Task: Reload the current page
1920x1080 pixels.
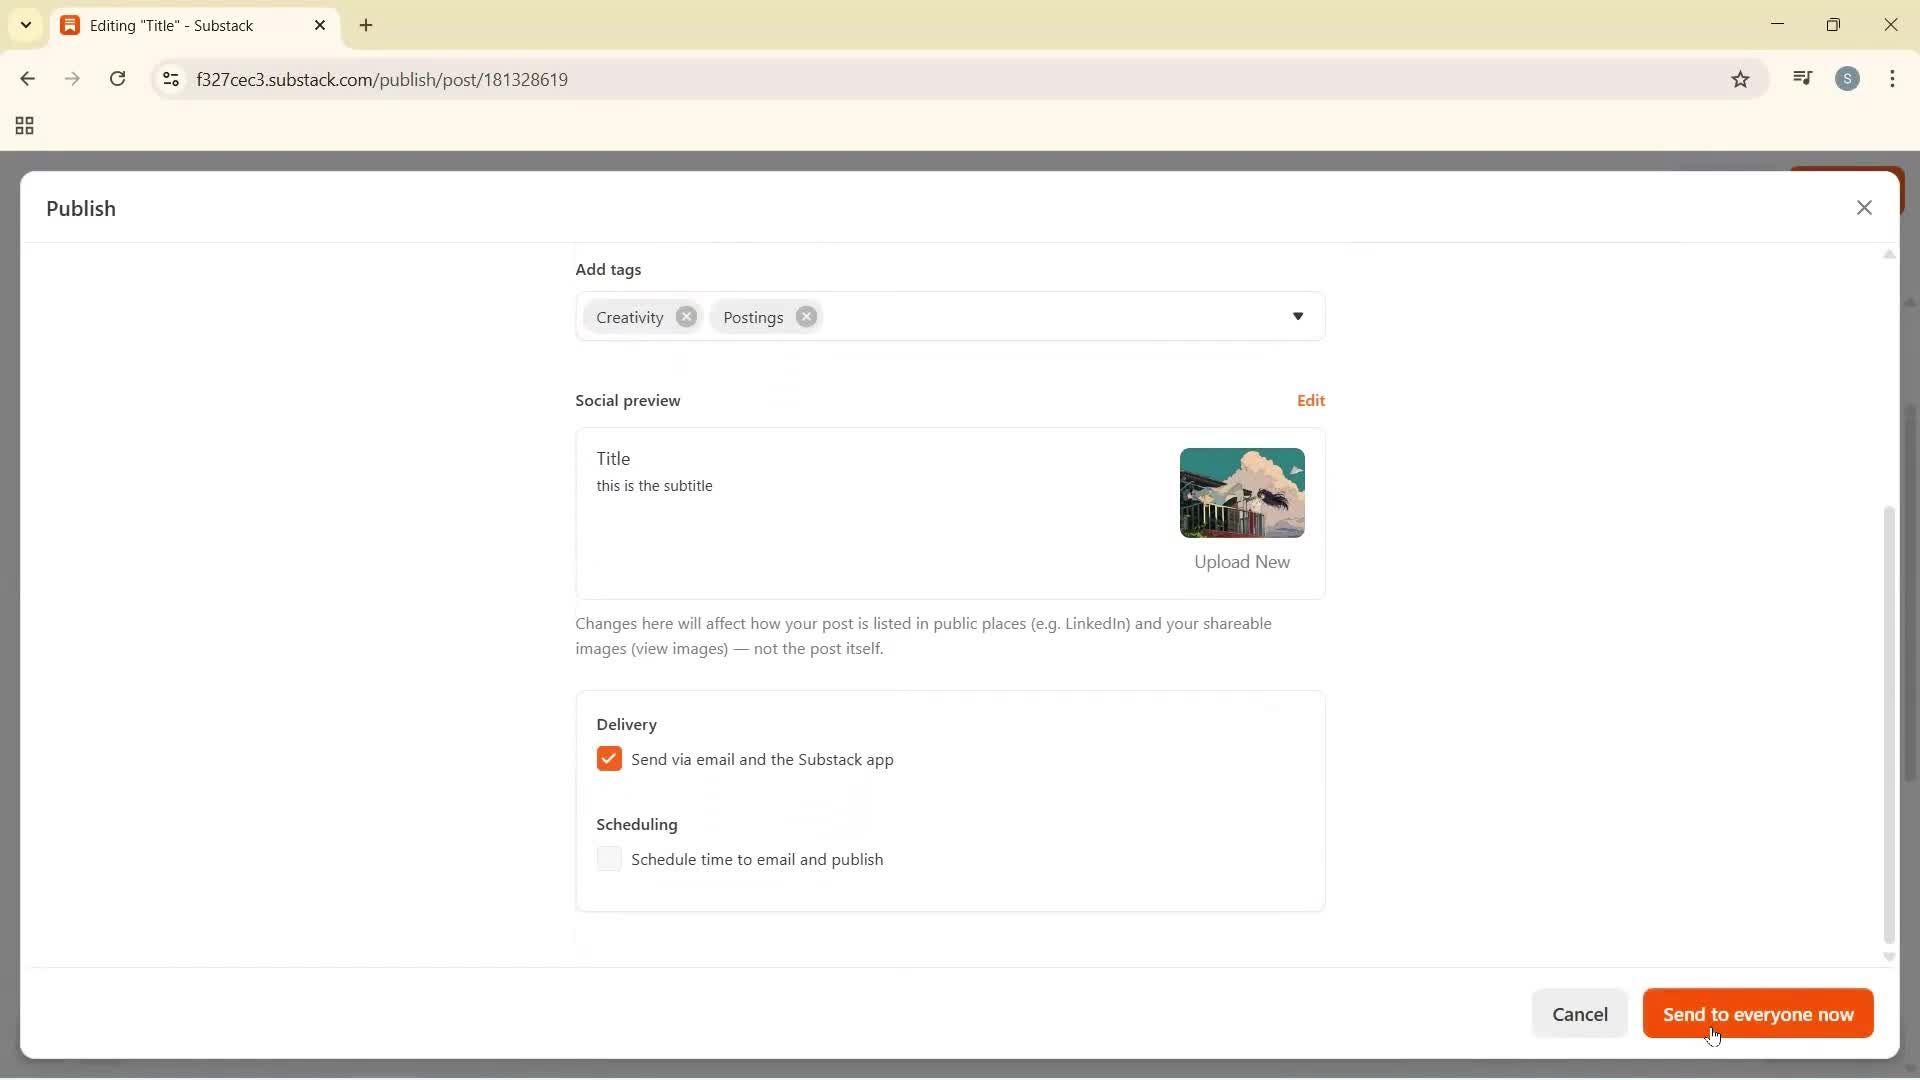Action: coord(118,79)
